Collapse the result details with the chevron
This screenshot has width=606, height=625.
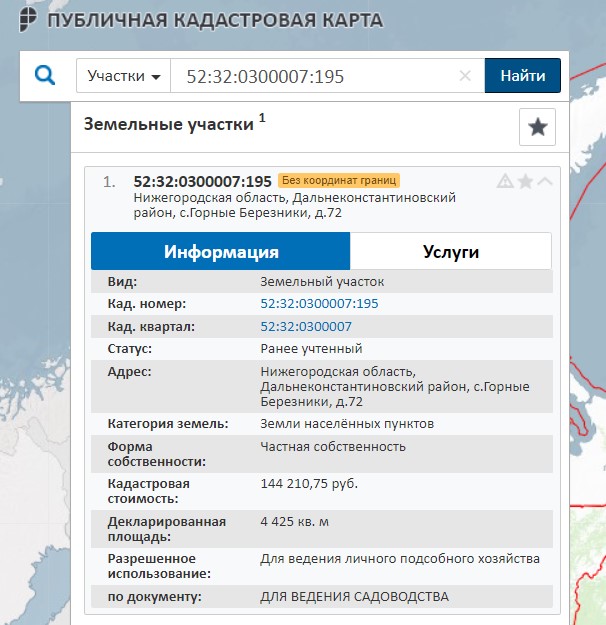click(544, 181)
